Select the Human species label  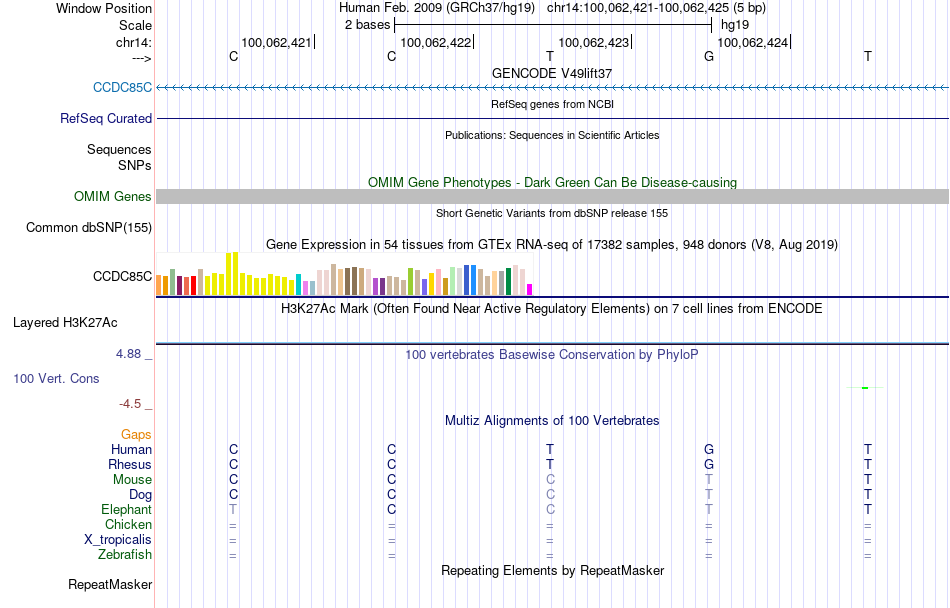[x=131, y=449]
